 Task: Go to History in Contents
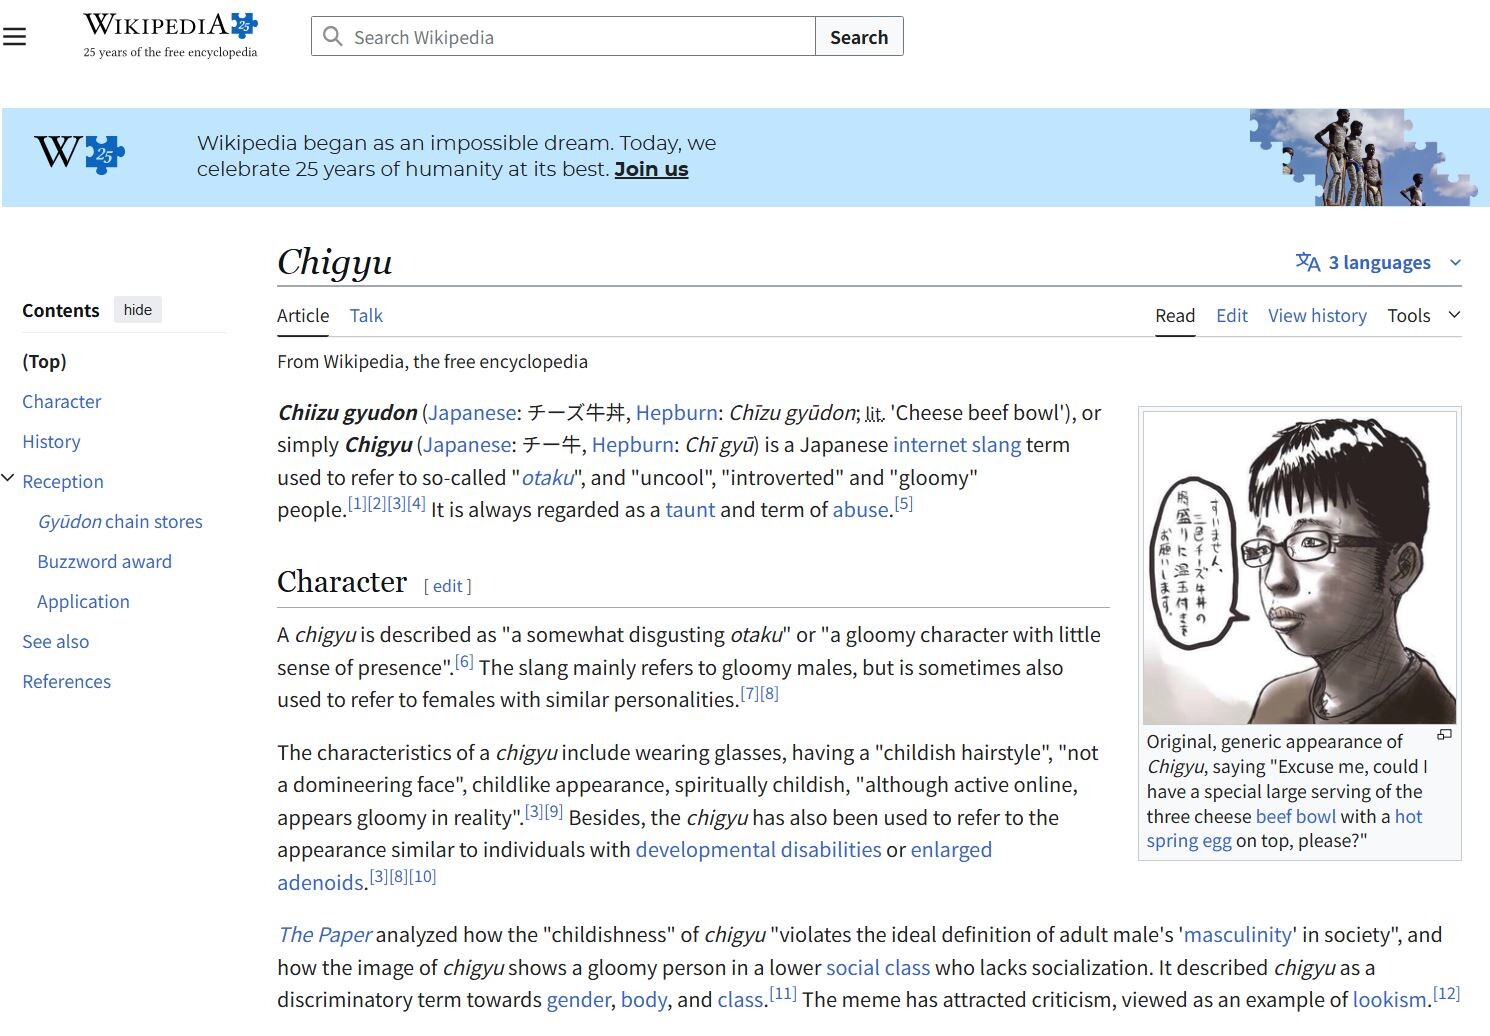[x=51, y=441]
